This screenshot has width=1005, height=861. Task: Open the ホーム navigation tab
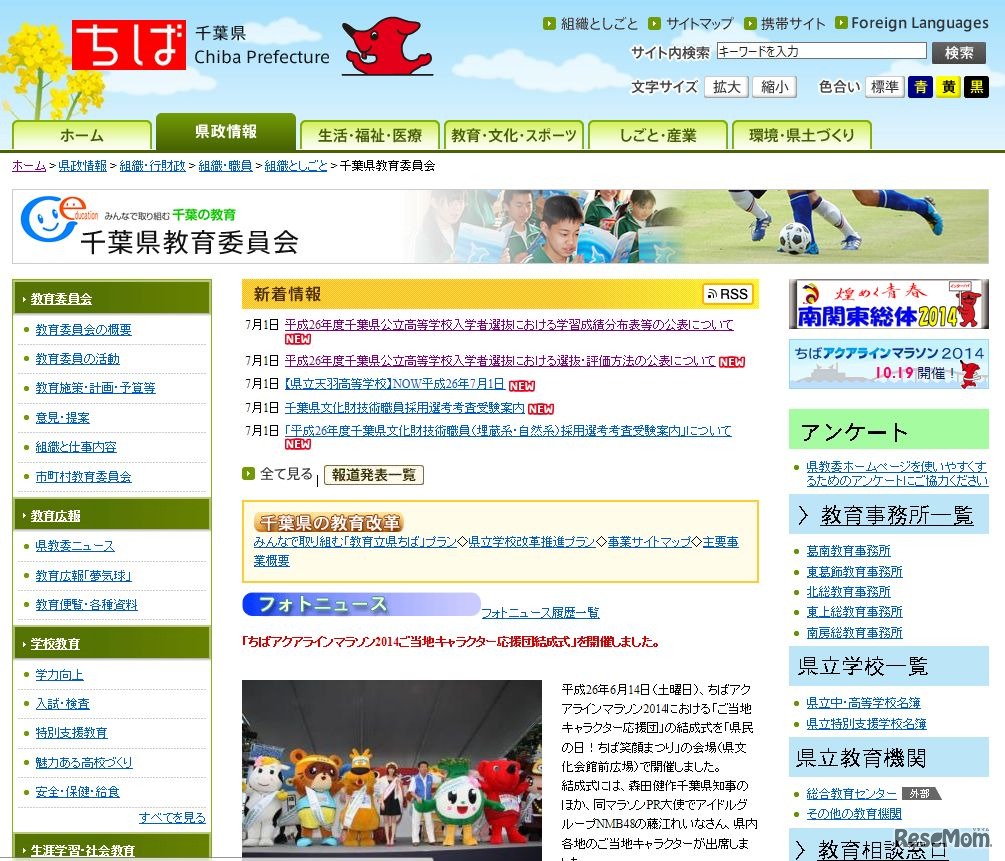(80, 133)
